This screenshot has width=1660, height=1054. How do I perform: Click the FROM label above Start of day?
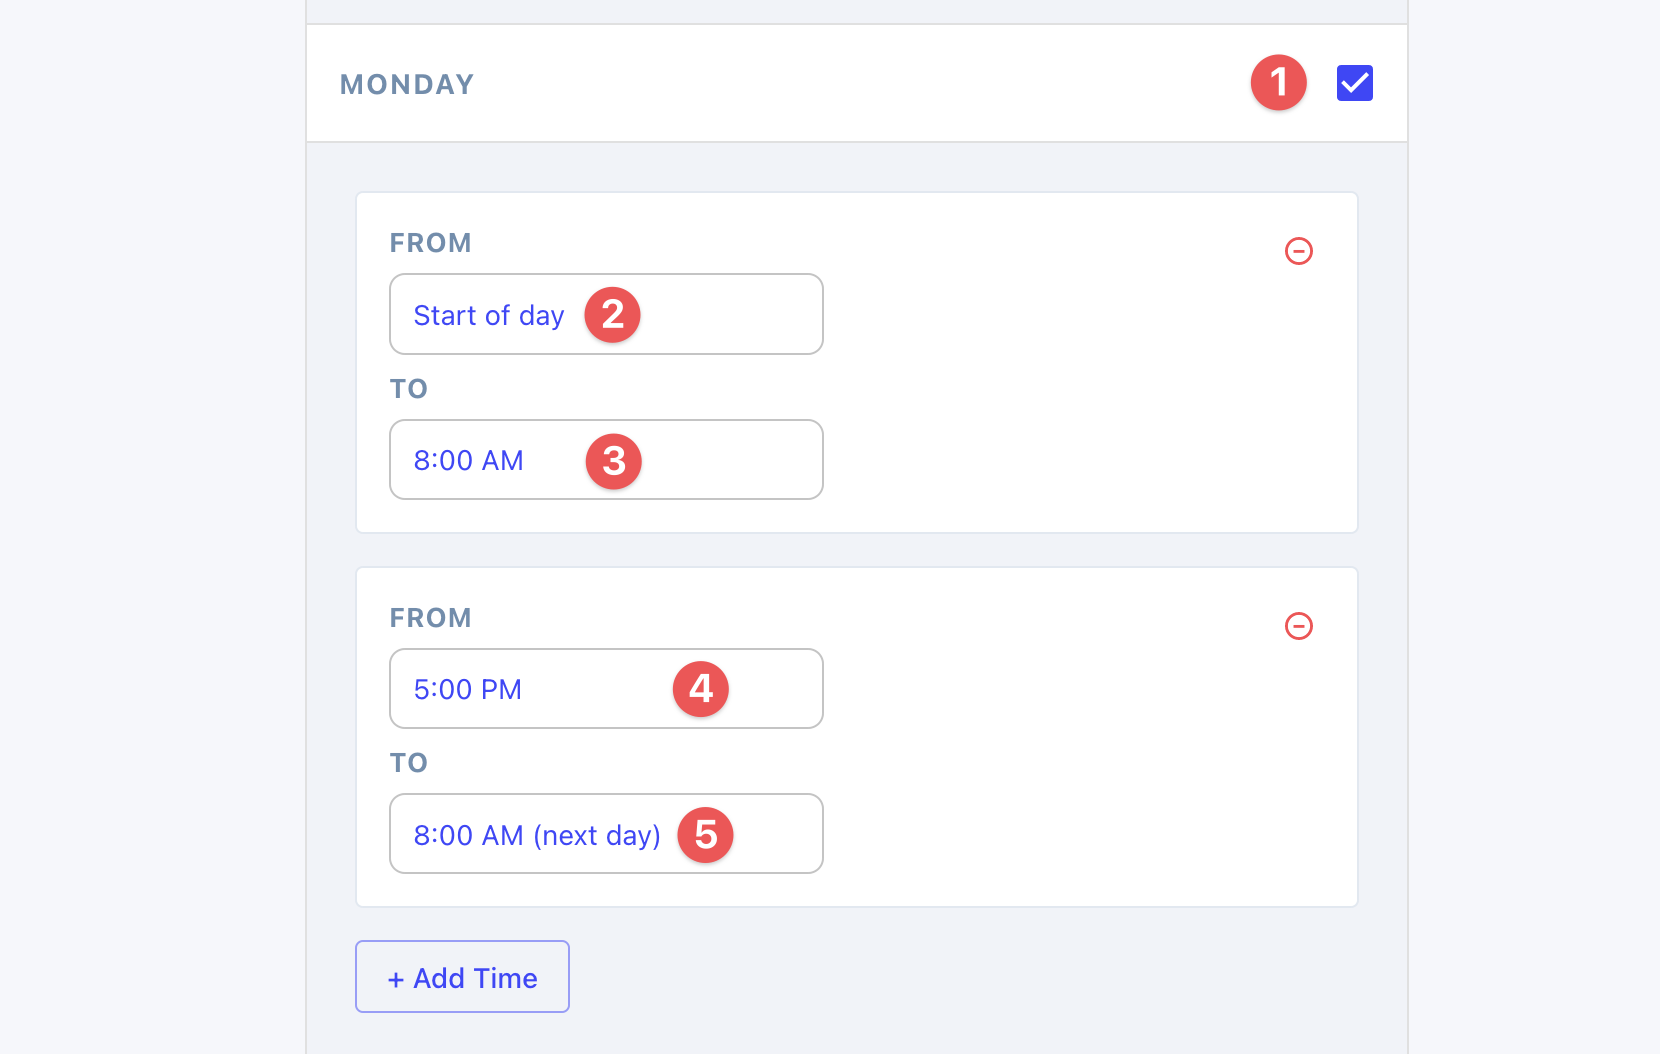431,243
